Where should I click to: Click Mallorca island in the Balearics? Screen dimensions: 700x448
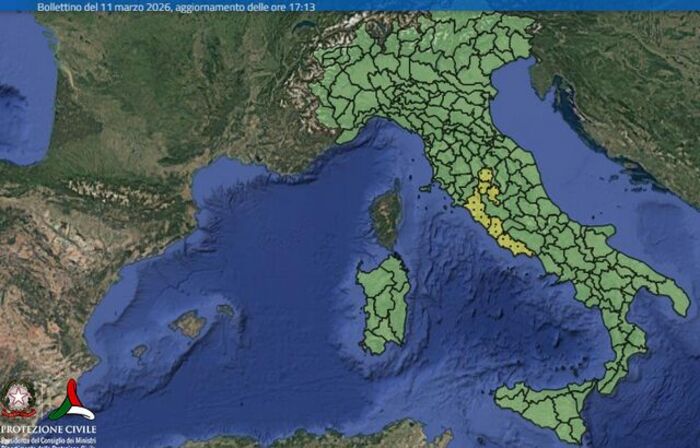pyautogui.click(x=187, y=324)
